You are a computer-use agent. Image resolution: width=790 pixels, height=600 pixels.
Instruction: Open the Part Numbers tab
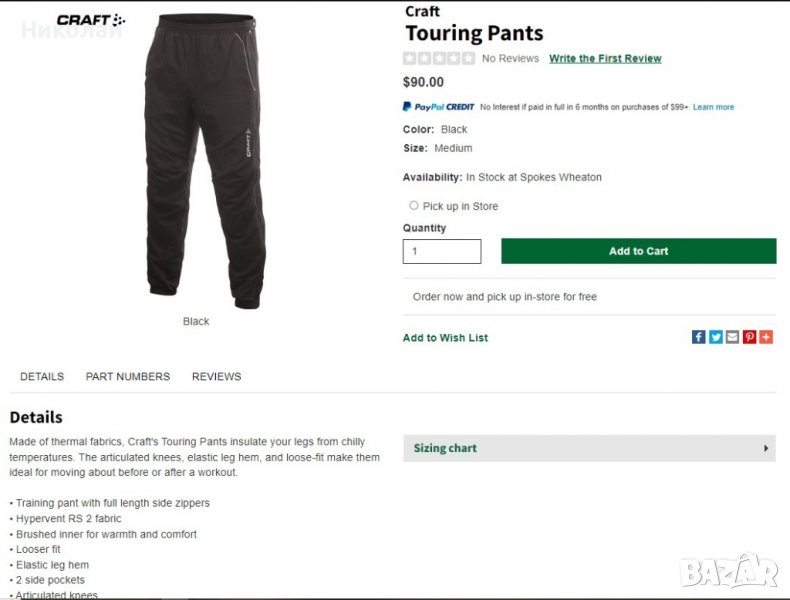pos(128,377)
